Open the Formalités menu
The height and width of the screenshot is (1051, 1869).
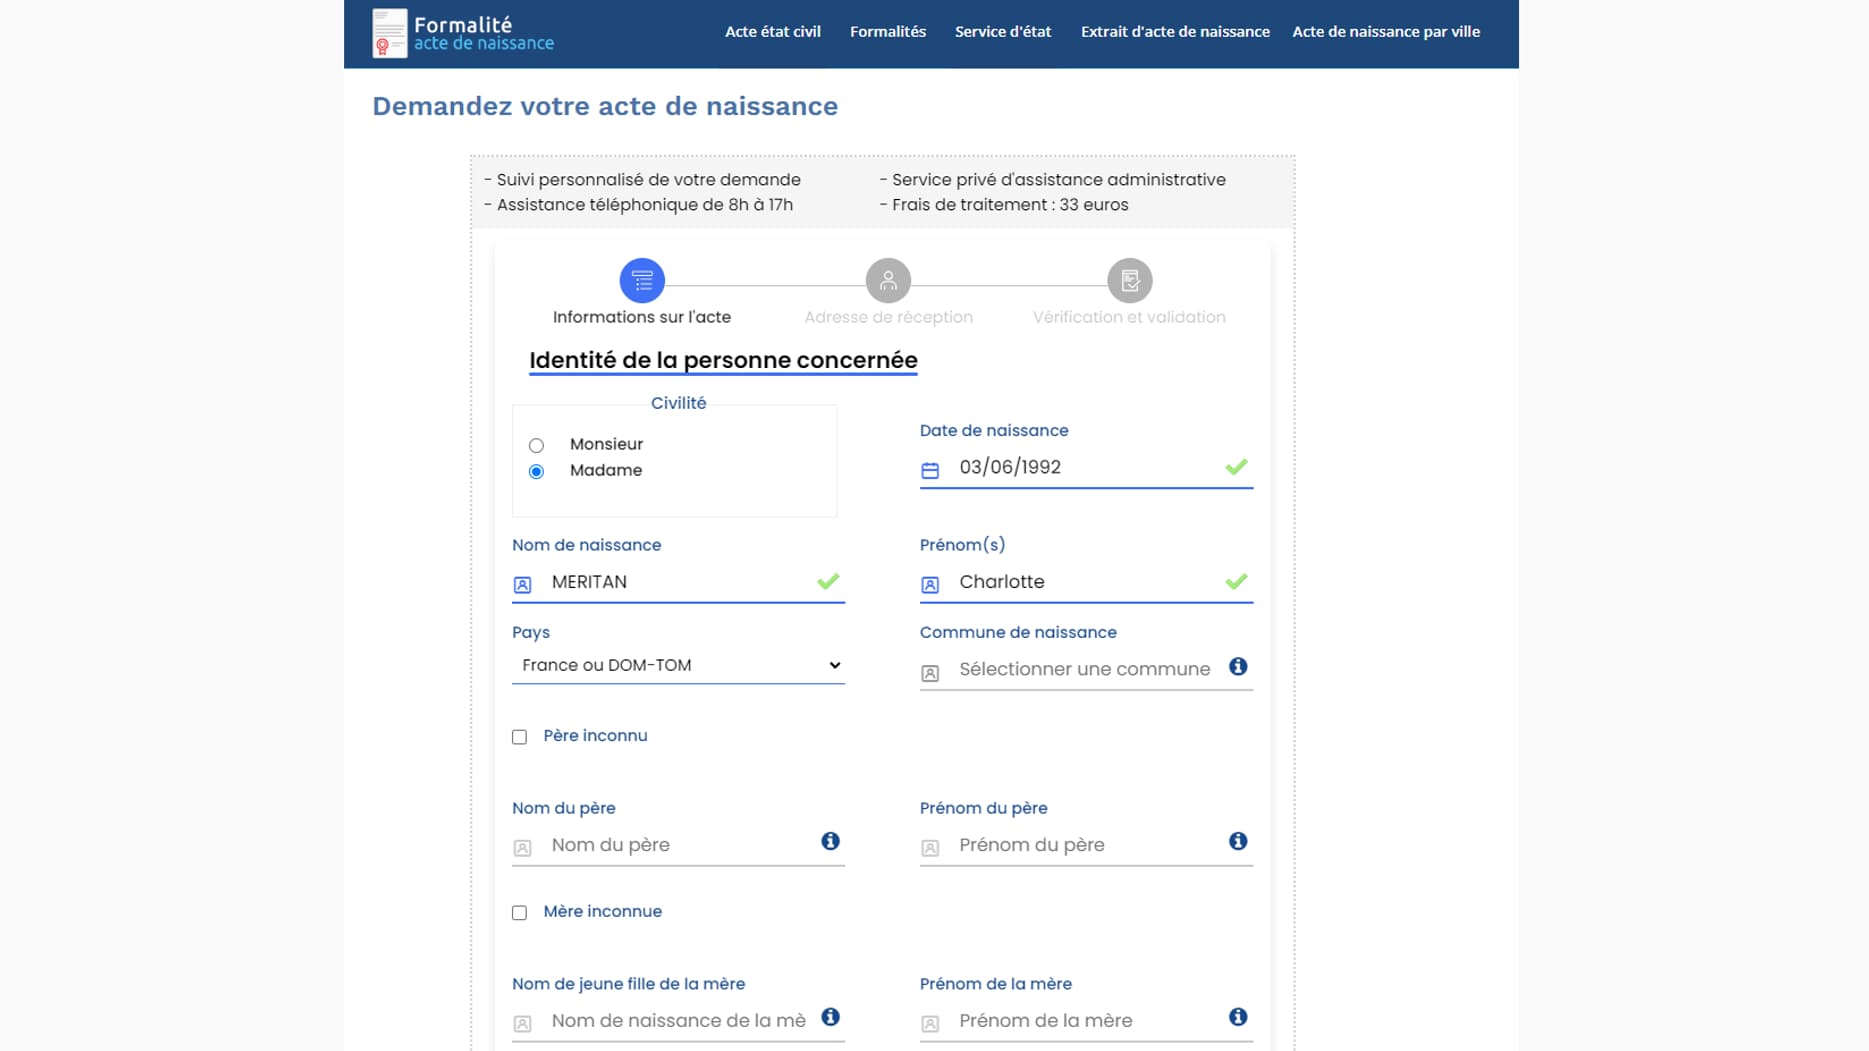(x=888, y=32)
